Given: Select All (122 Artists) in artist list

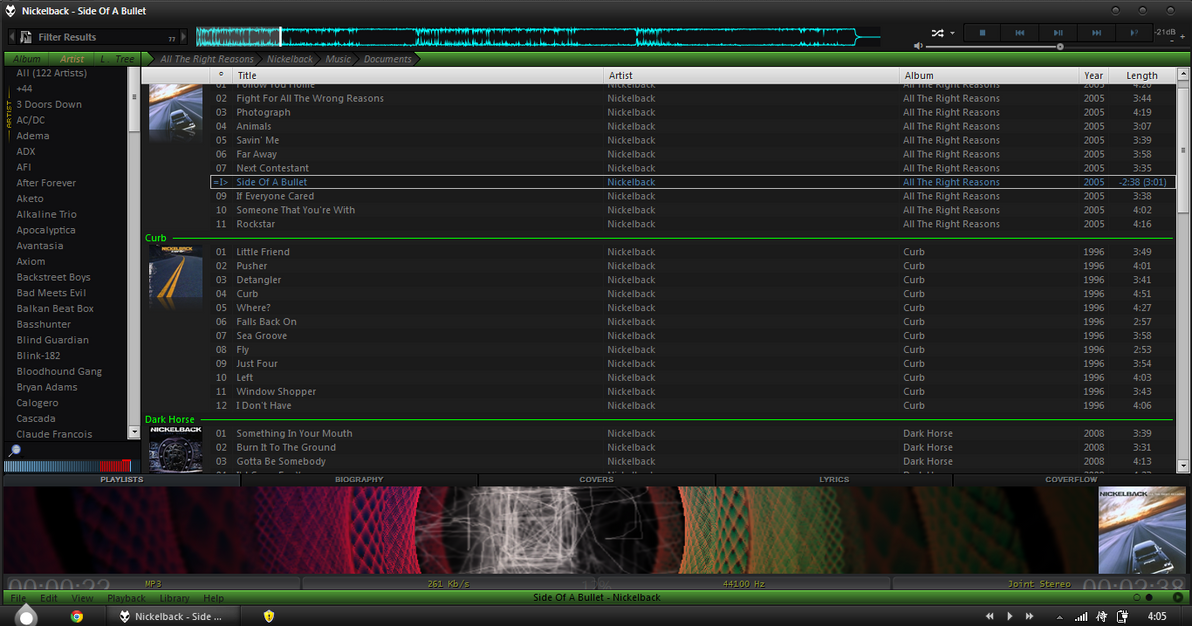Looking at the screenshot, I should [x=52, y=73].
